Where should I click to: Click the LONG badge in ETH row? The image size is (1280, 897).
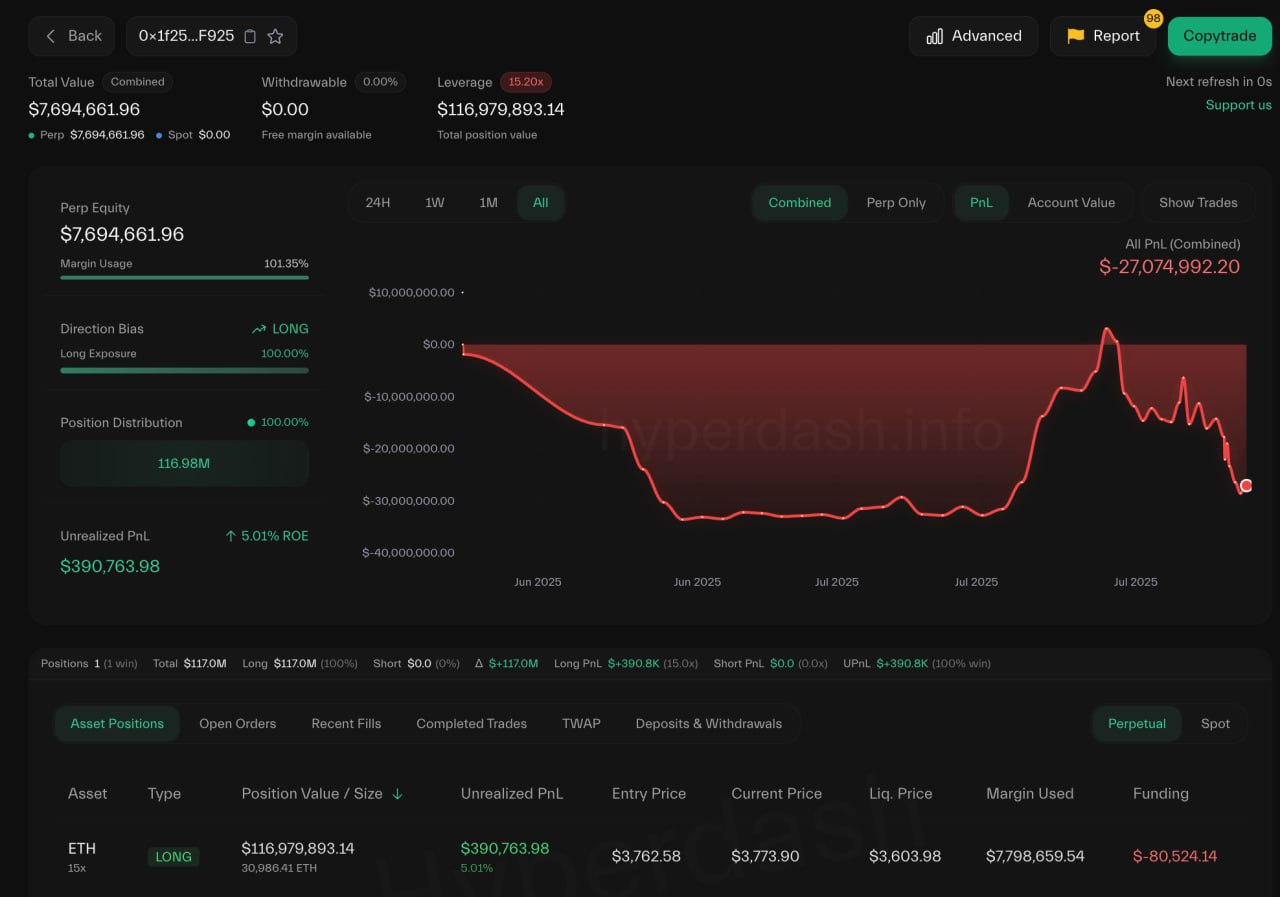coord(173,856)
